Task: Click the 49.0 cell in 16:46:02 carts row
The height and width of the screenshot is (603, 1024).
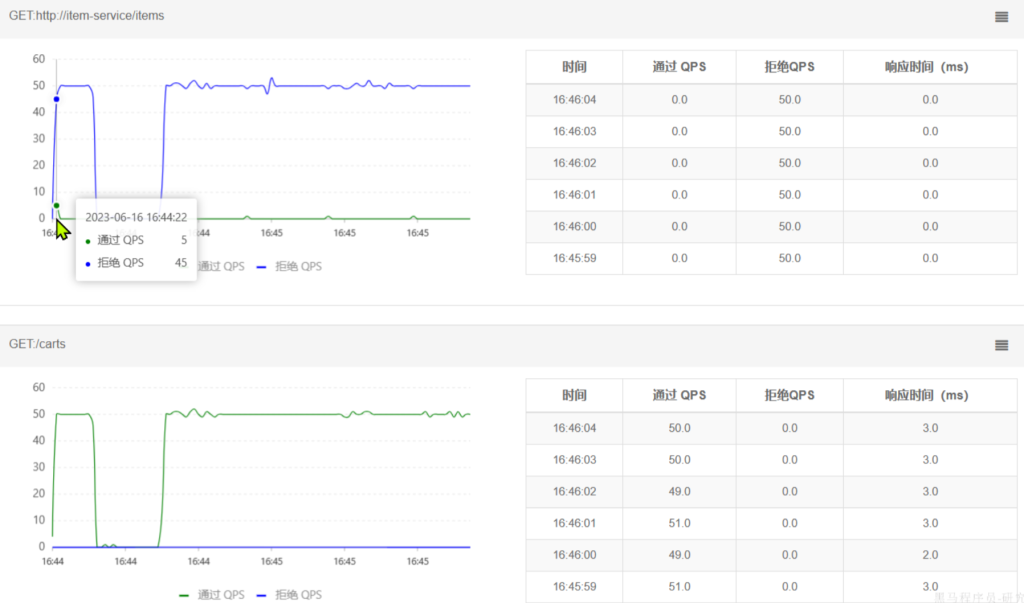Action: coord(679,492)
